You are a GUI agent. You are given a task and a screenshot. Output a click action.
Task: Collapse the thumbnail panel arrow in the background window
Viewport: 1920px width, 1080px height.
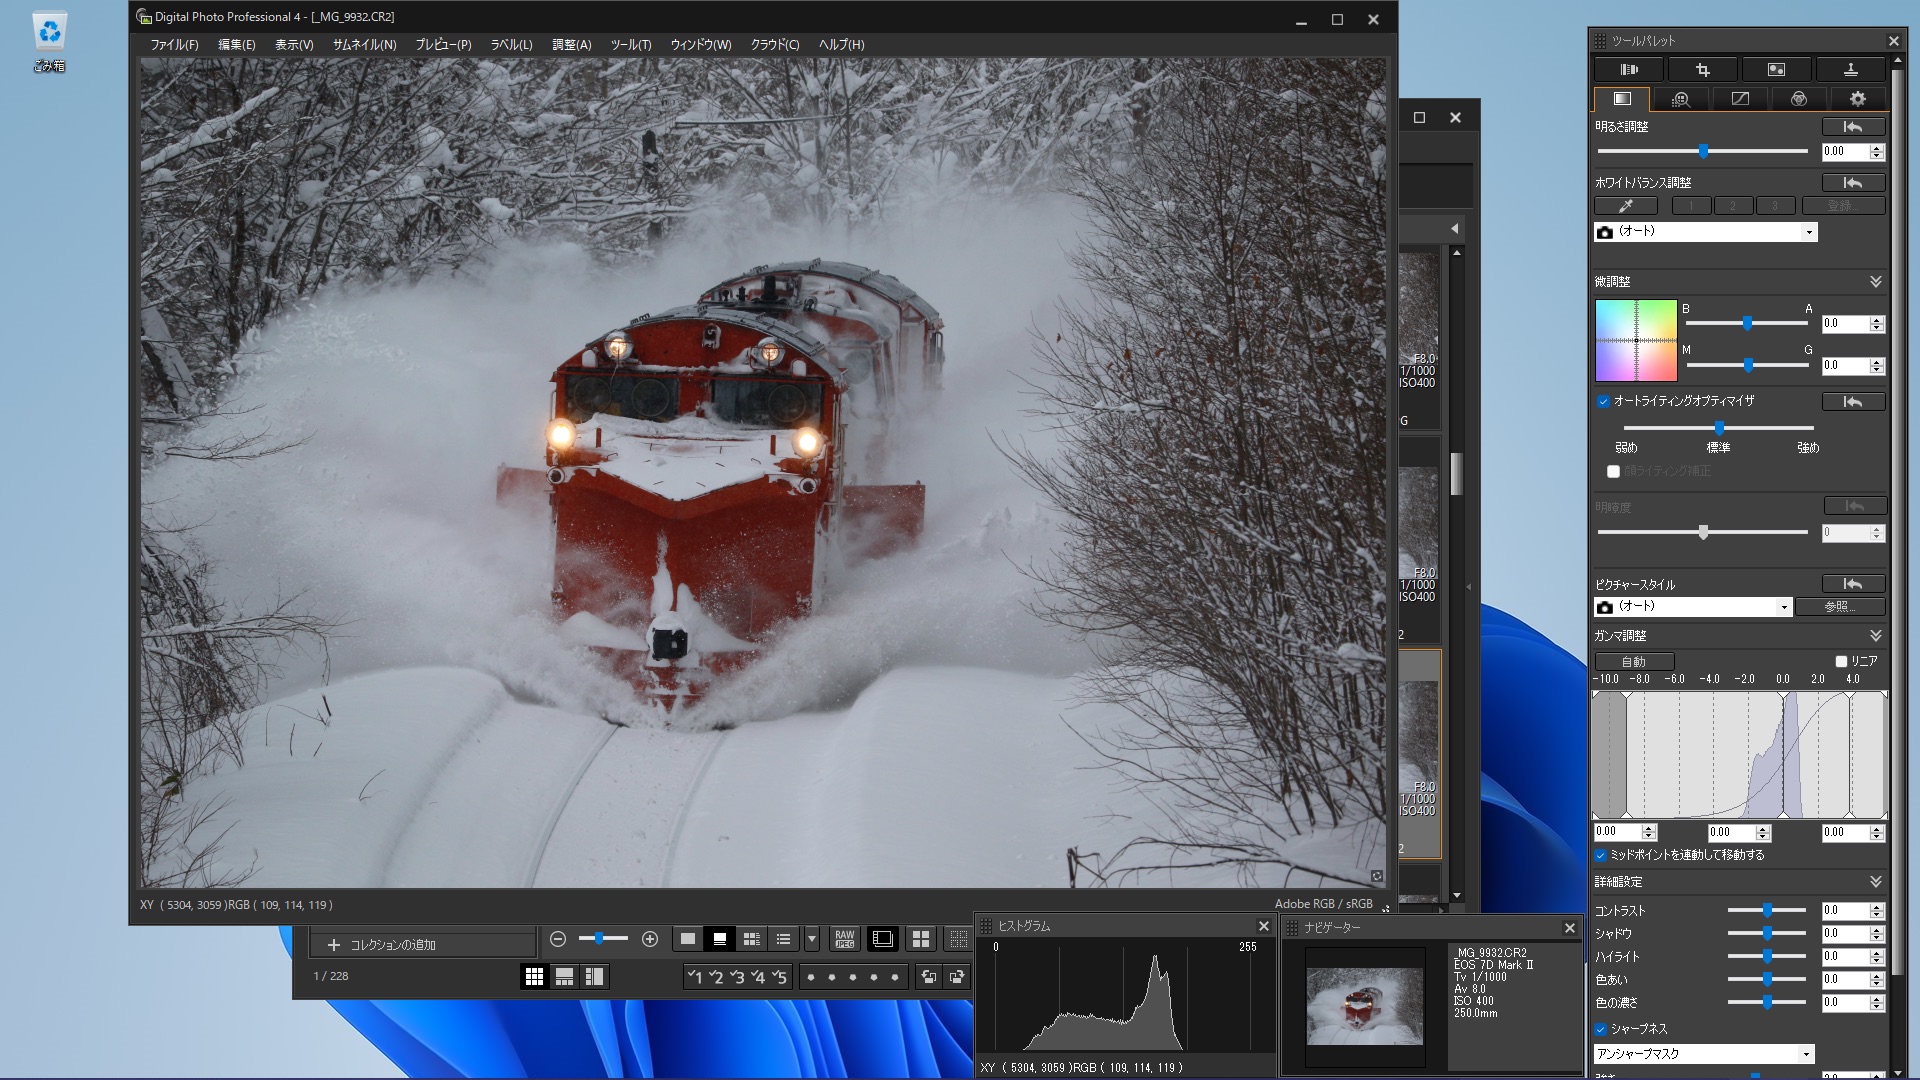(1455, 229)
